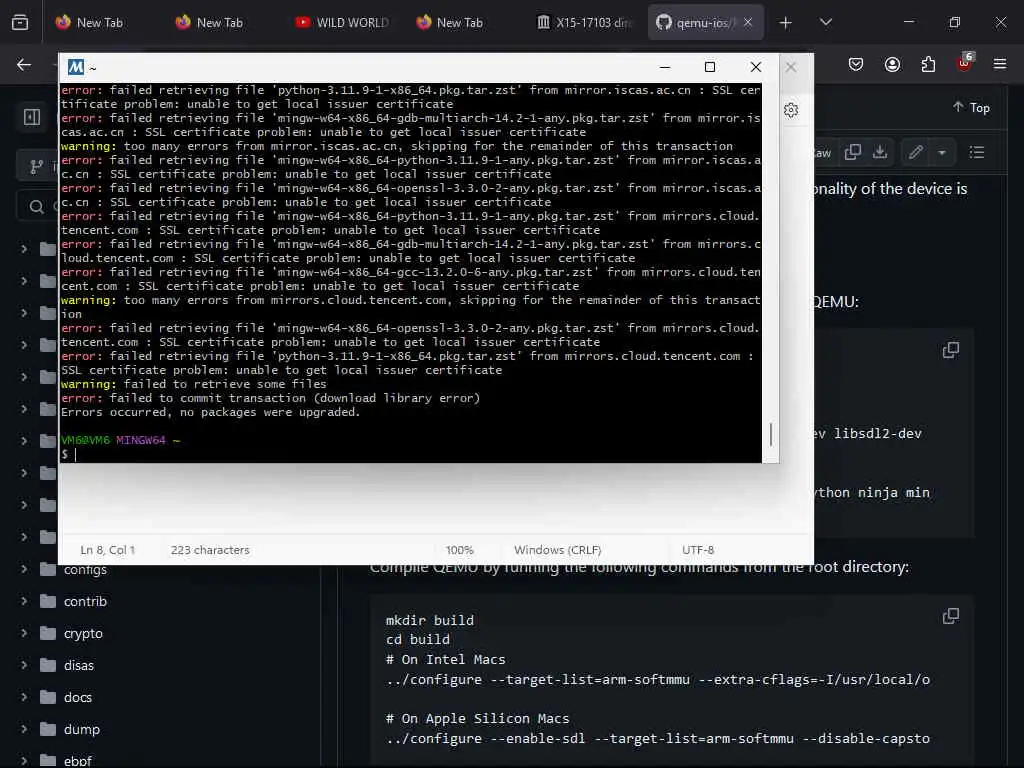Click the '../configure --enable-sdl' command line
This screenshot has height=768, width=1024.
(658, 739)
